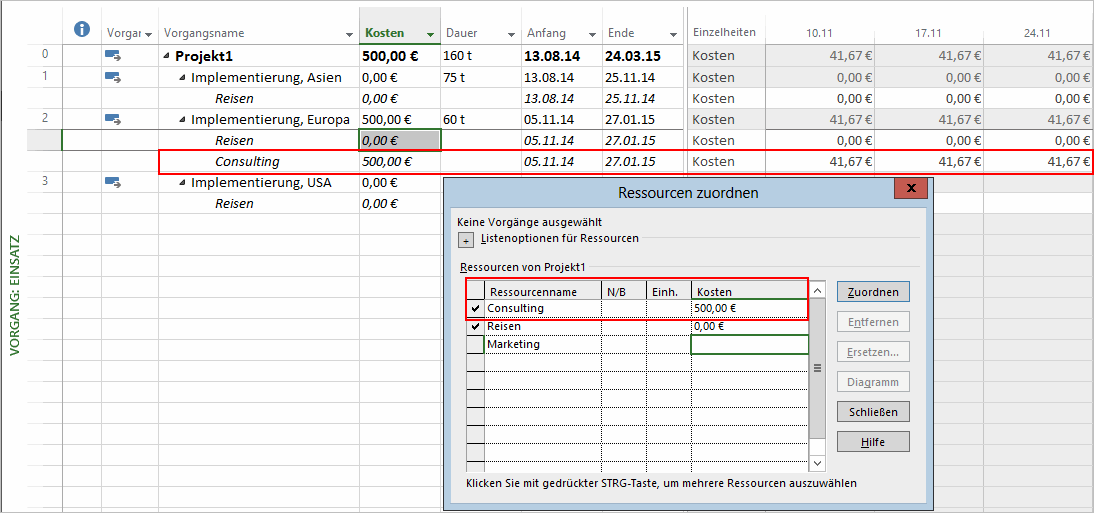Click task mode icon for Implementierung, Asien
Viewport: 1094px width, 513px height.
point(113,77)
